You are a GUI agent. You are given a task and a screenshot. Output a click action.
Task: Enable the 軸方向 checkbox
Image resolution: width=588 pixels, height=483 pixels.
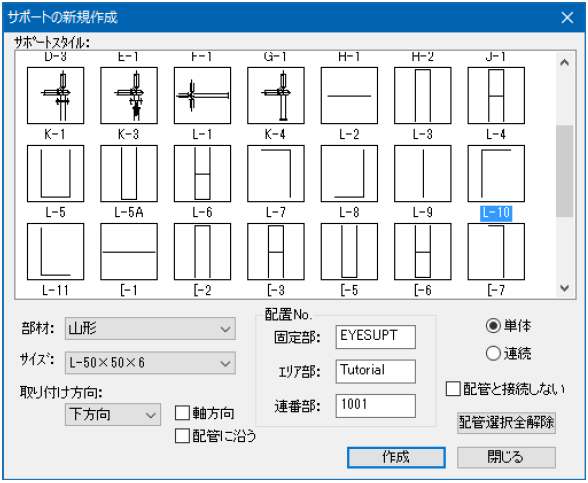point(182,413)
